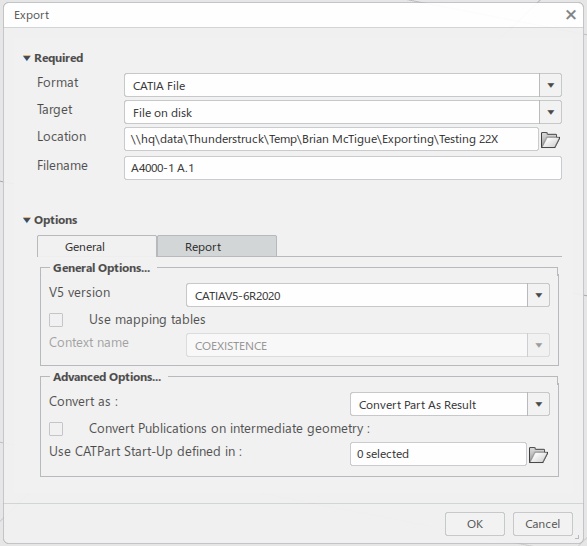Click into the Filename text field
The height and width of the screenshot is (546, 587).
343,168
